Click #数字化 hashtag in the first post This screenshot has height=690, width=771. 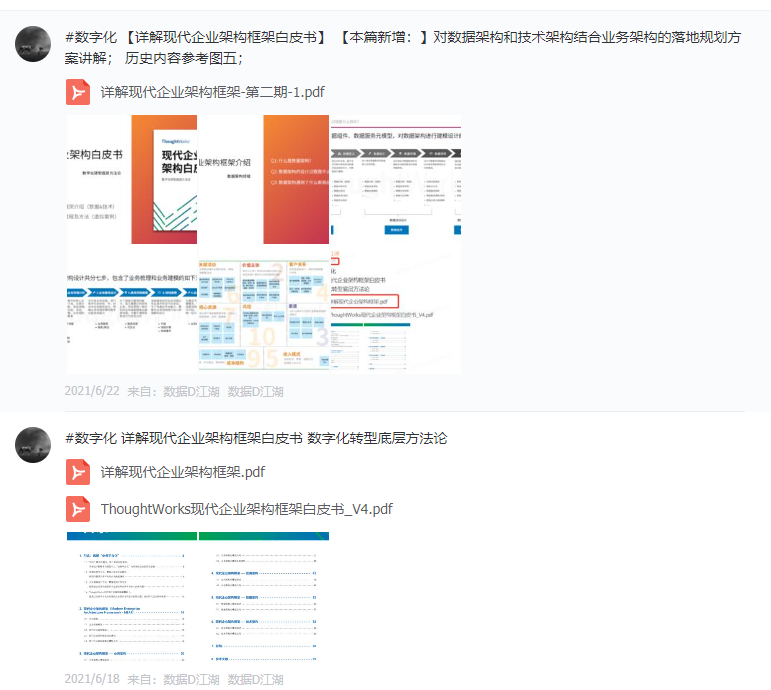point(91,37)
